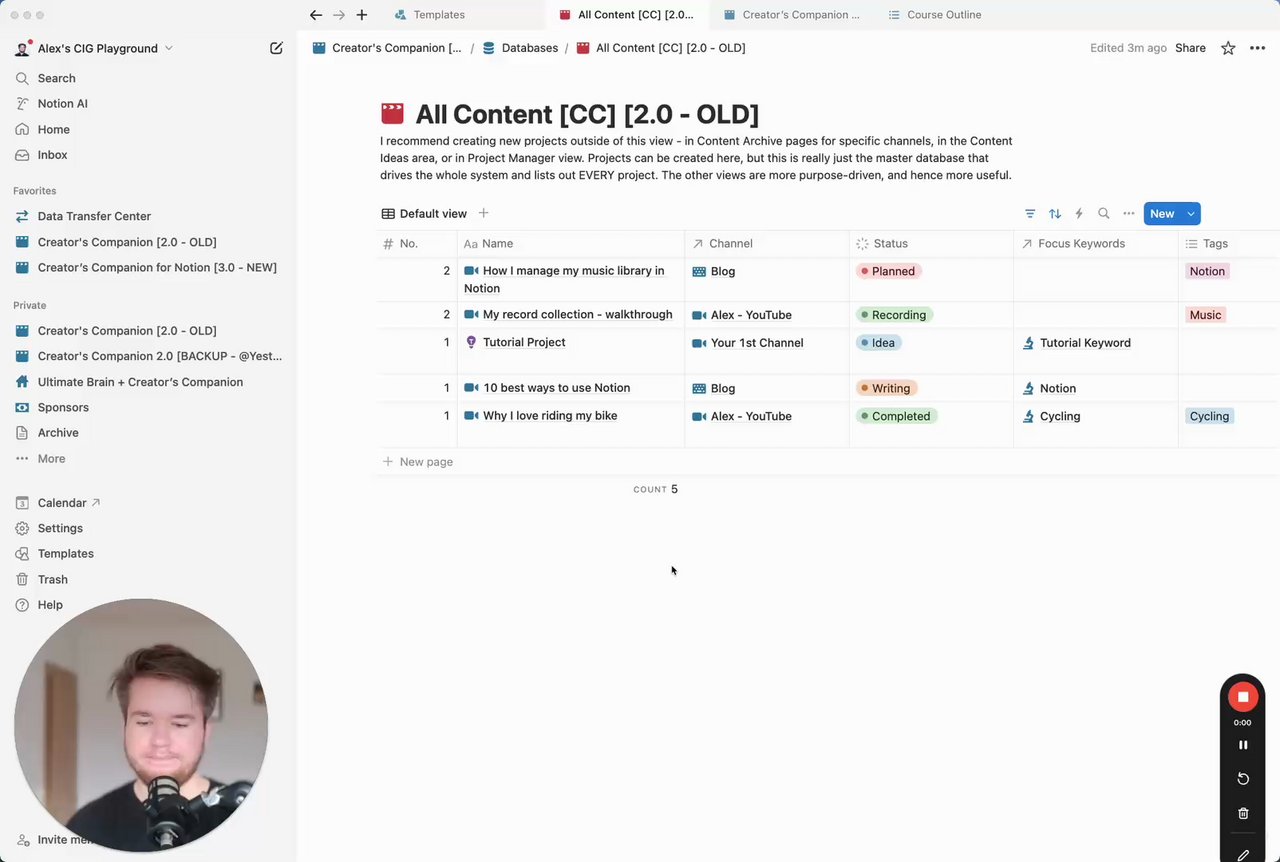Open the sort options icon
Viewport: 1280px width, 862px height.
pyautogui.click(x=1055, y=213)
